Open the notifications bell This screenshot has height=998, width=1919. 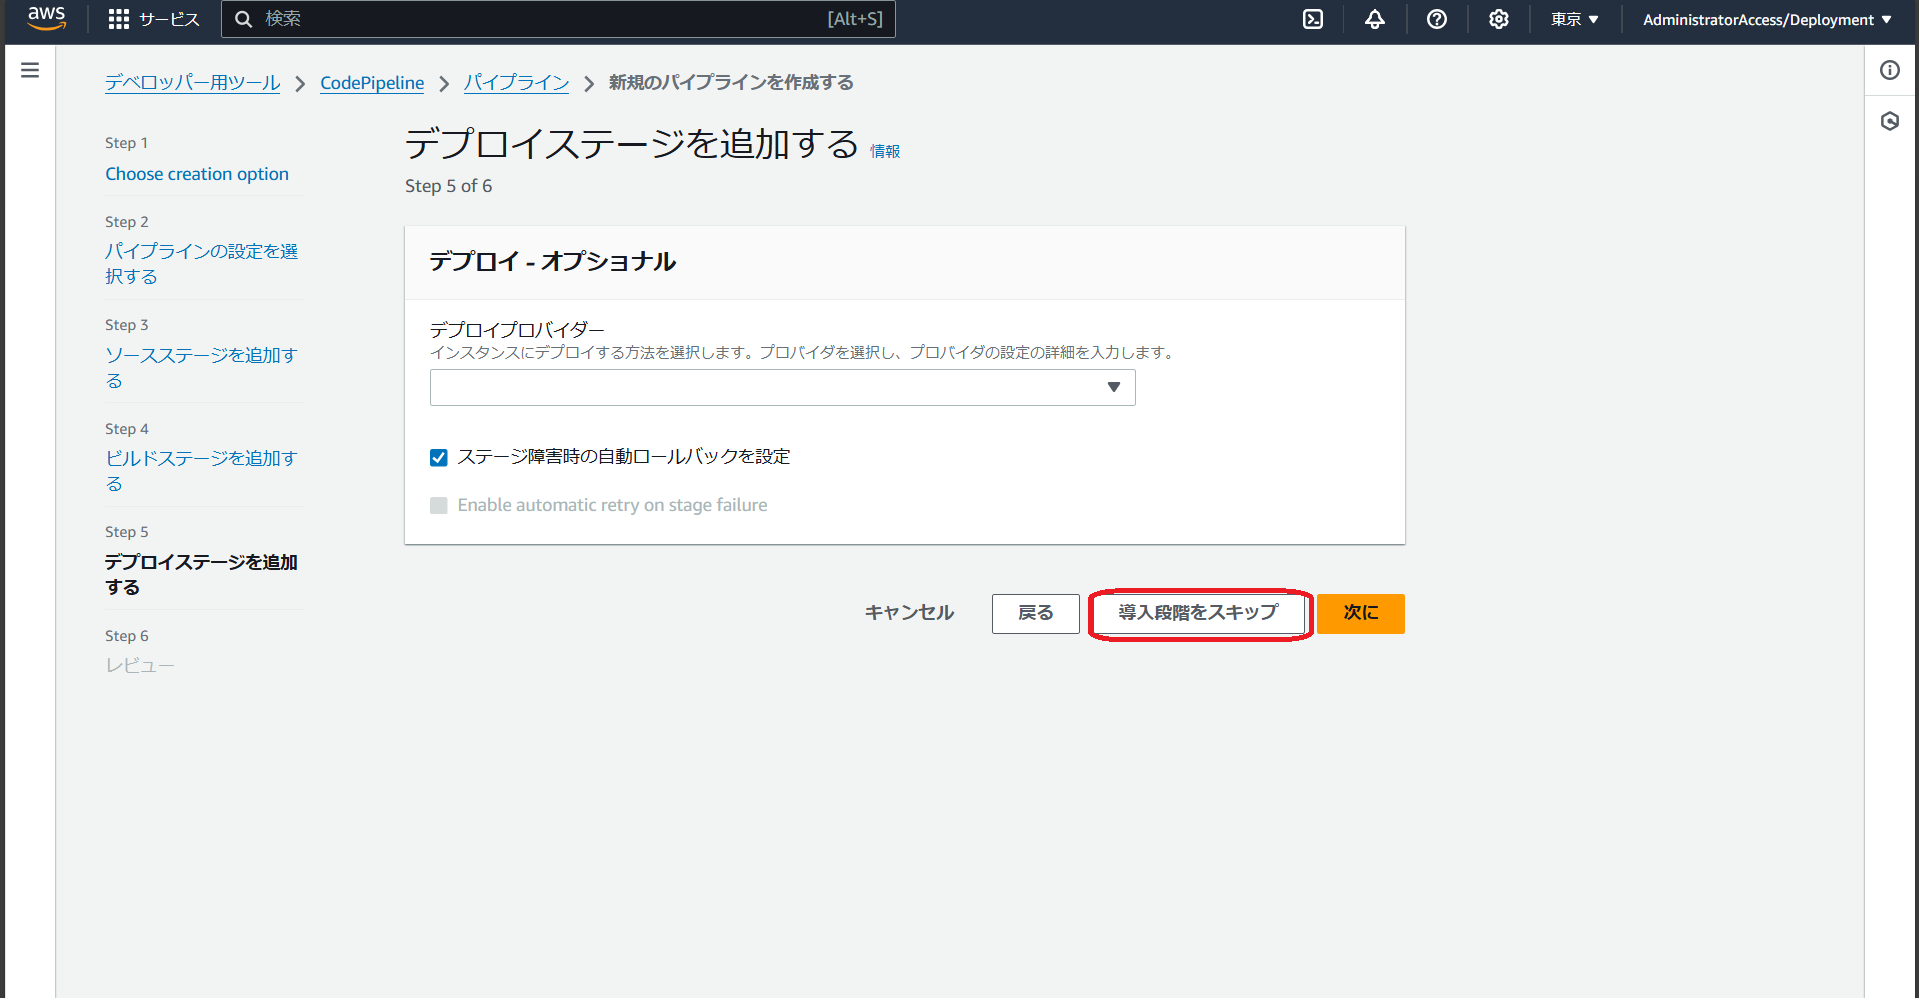pos(1374,18)
